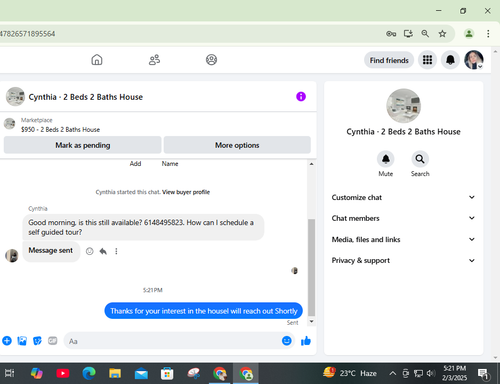Click the Aa message input field
This screenshot has height=384, width=500.
point(173,341)
